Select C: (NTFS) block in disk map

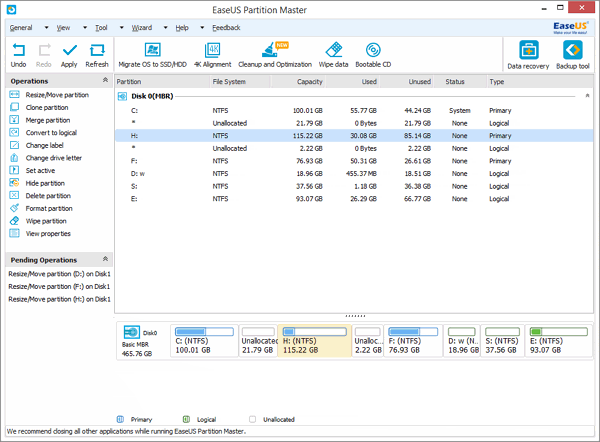(x=204, y=341)
